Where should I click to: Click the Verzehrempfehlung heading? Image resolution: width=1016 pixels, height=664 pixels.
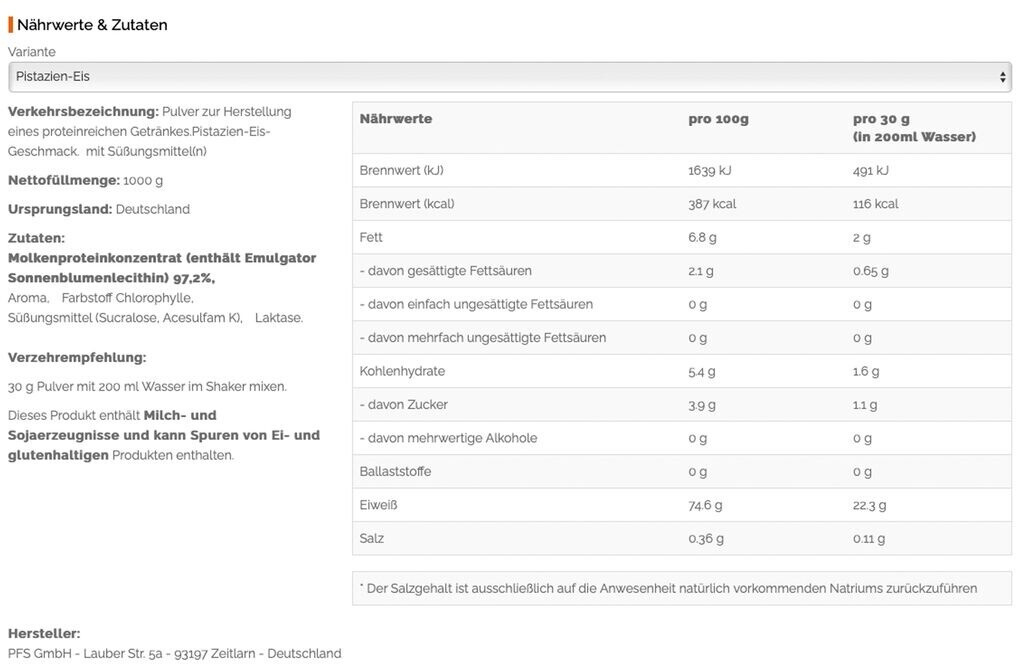tap(77, 357)
